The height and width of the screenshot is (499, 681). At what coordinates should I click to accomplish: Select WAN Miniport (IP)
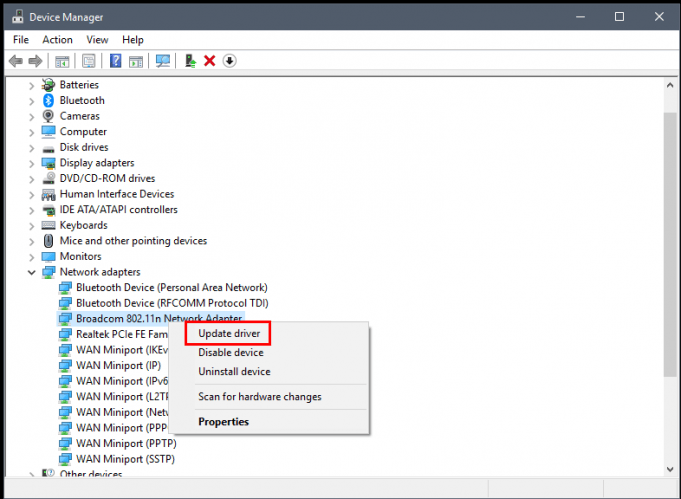(118, 365)
